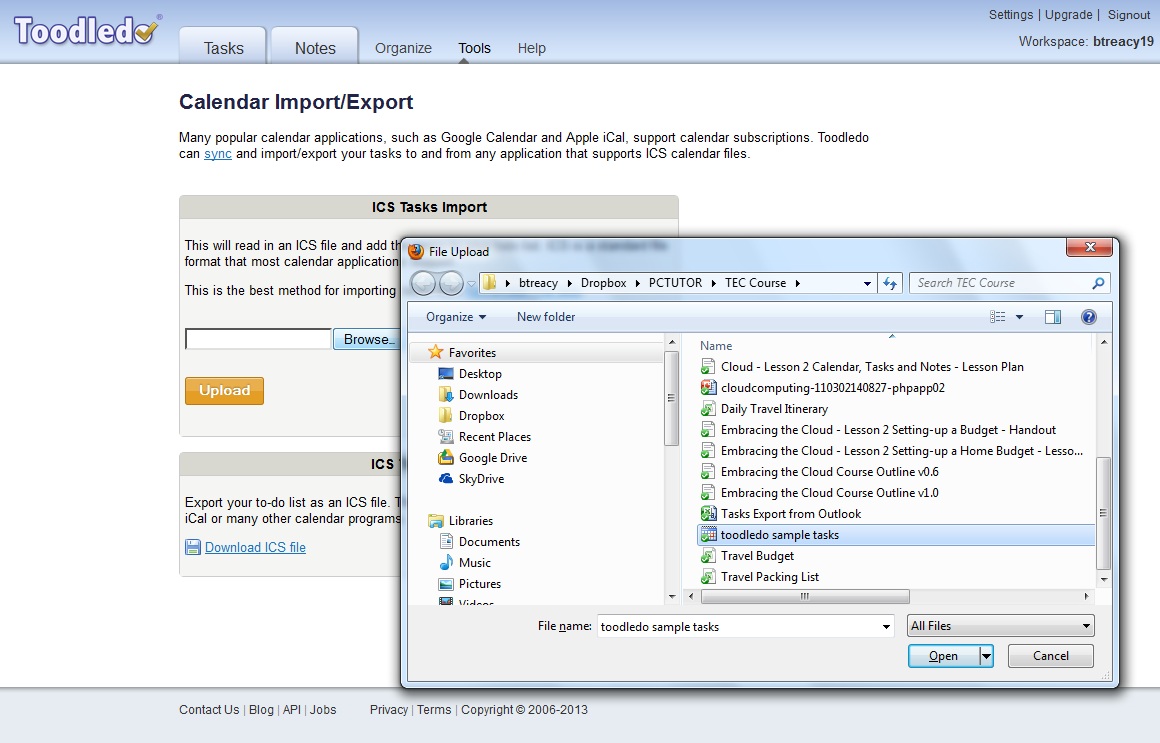Open the address bar history dropdown

tap(867, 283)
